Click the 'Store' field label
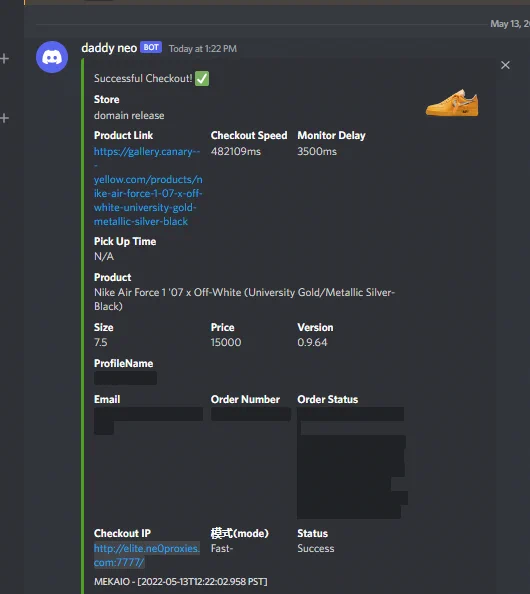530x594 pixels. pyautogui.click(x=106, y=100)
